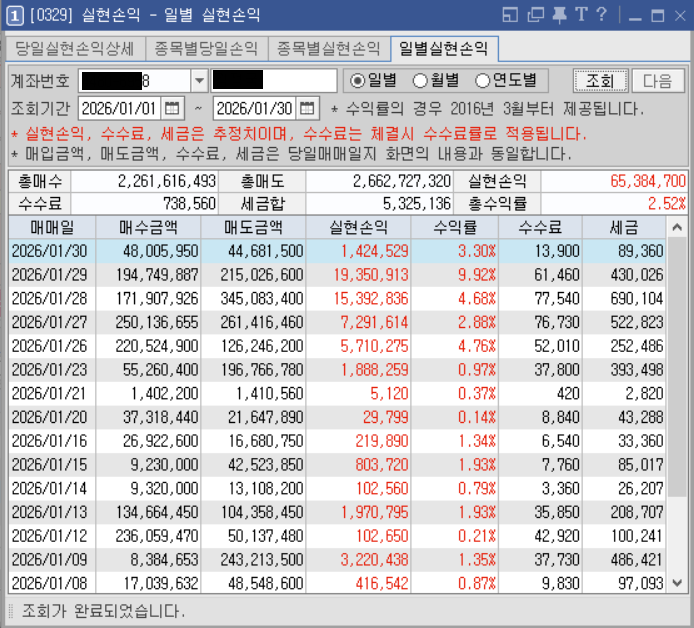Click realized profit 29,799 cell
The image size is (694, 628).
[385, 417]
